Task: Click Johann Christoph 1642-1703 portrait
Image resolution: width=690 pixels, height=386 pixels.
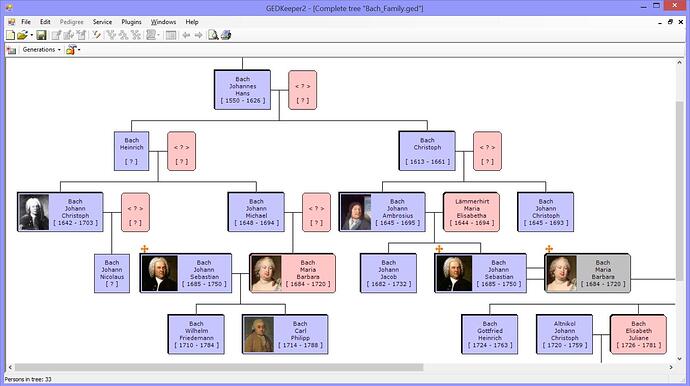Action: pos(34,212)
